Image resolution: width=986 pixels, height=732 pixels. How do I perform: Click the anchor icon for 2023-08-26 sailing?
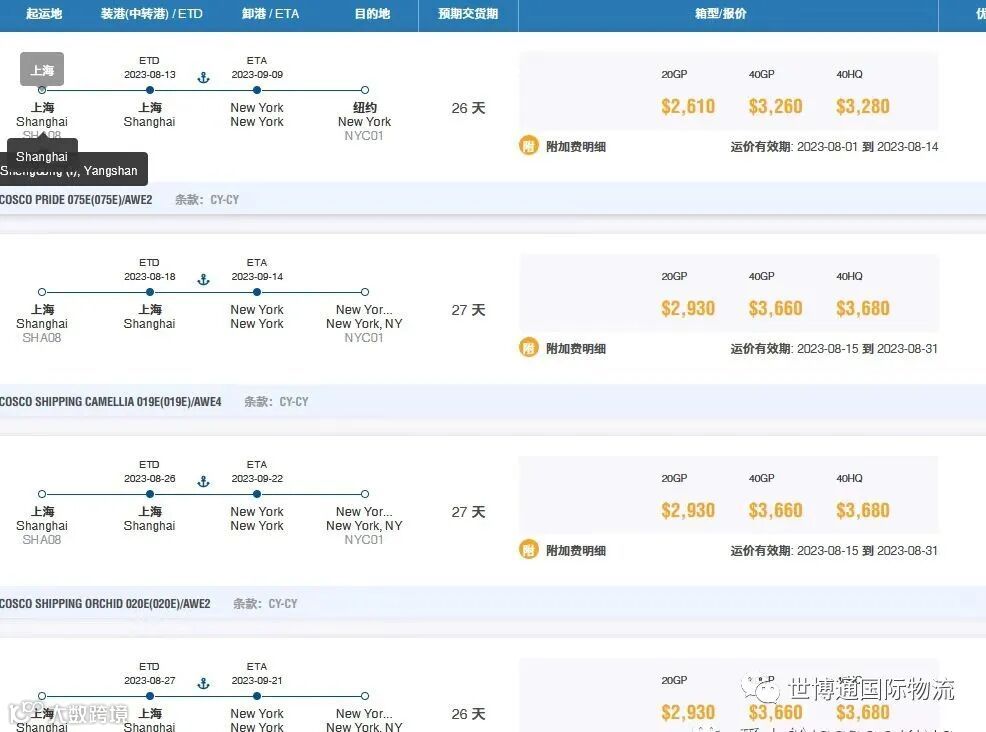click(203, 481)
